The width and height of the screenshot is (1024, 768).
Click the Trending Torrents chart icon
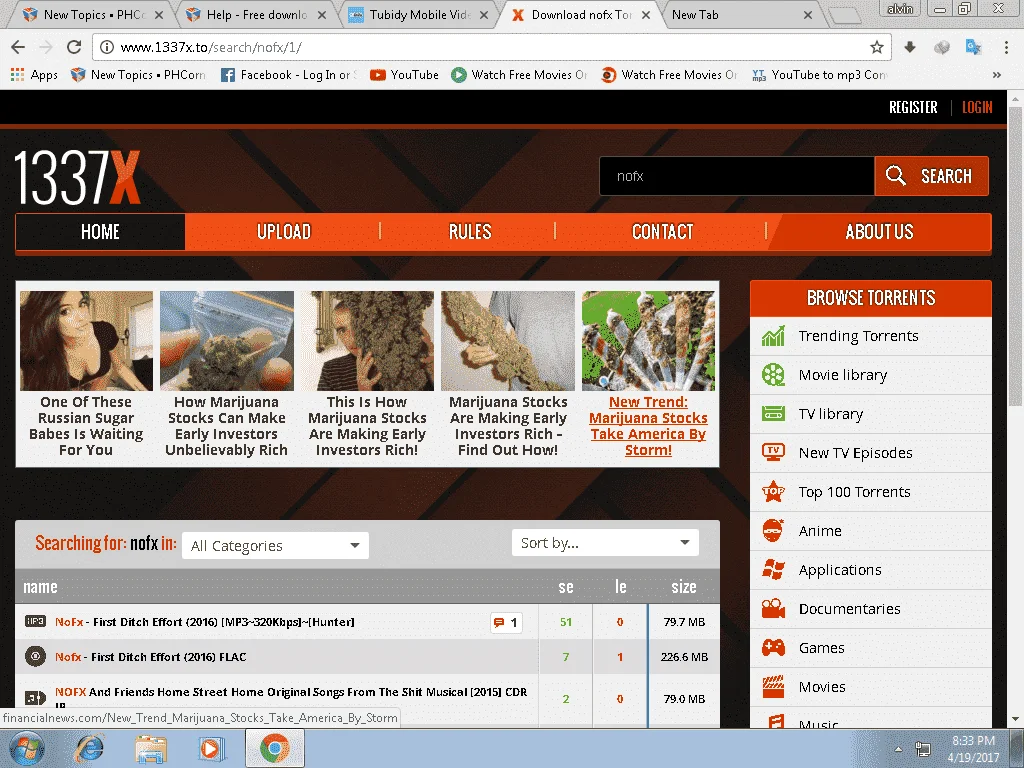point(773,336)
